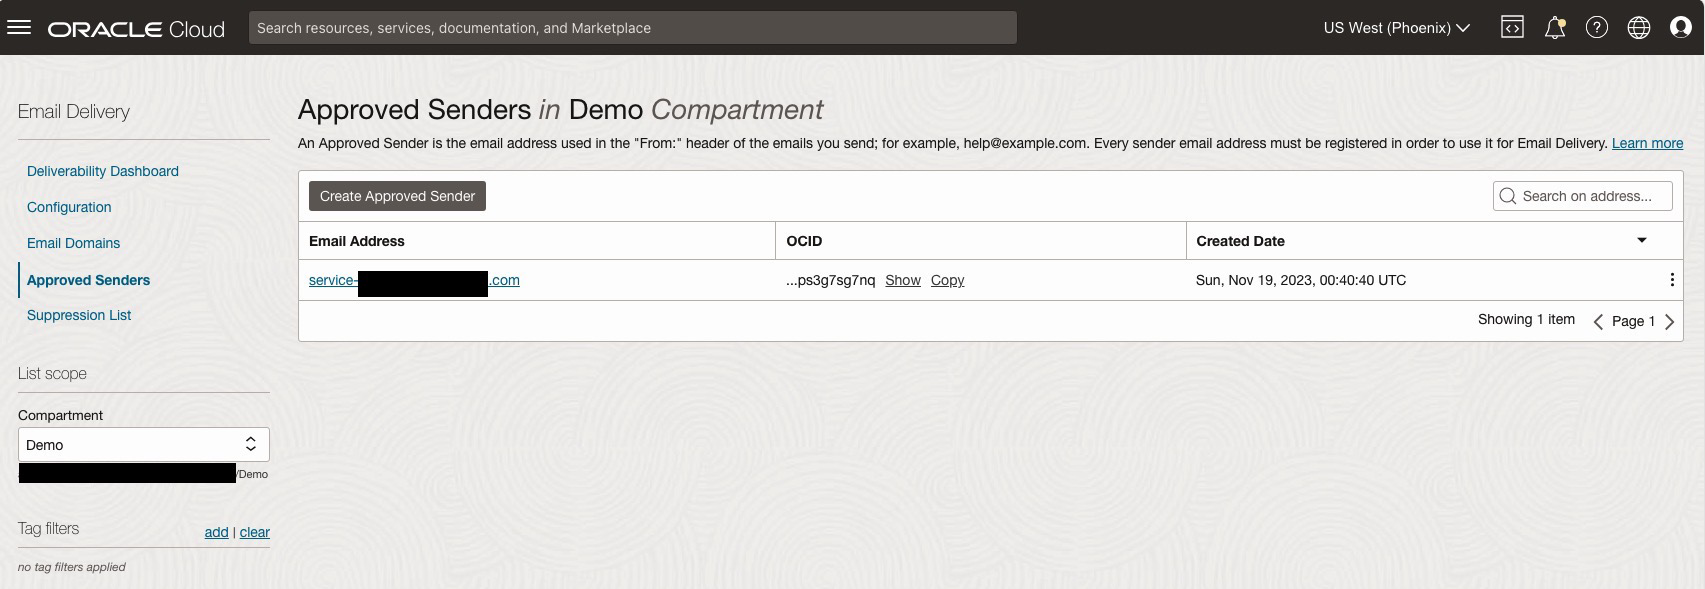Screen dimensions: 1705x589
Task: Open the Cloud Shell developer tools icon
Action: point(1512,28)
